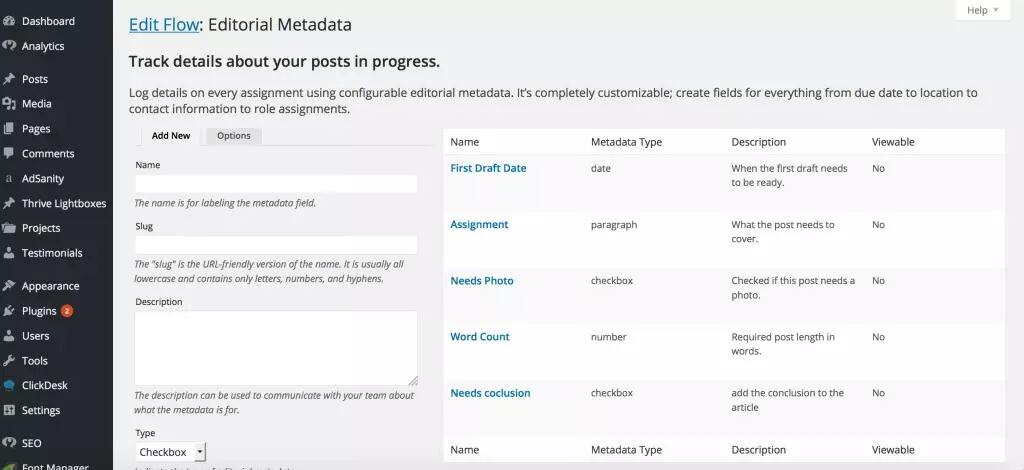This screenshot has width=1024, height=470.
Task: Click inside the Description text area
Action: (x=276, y=347)
